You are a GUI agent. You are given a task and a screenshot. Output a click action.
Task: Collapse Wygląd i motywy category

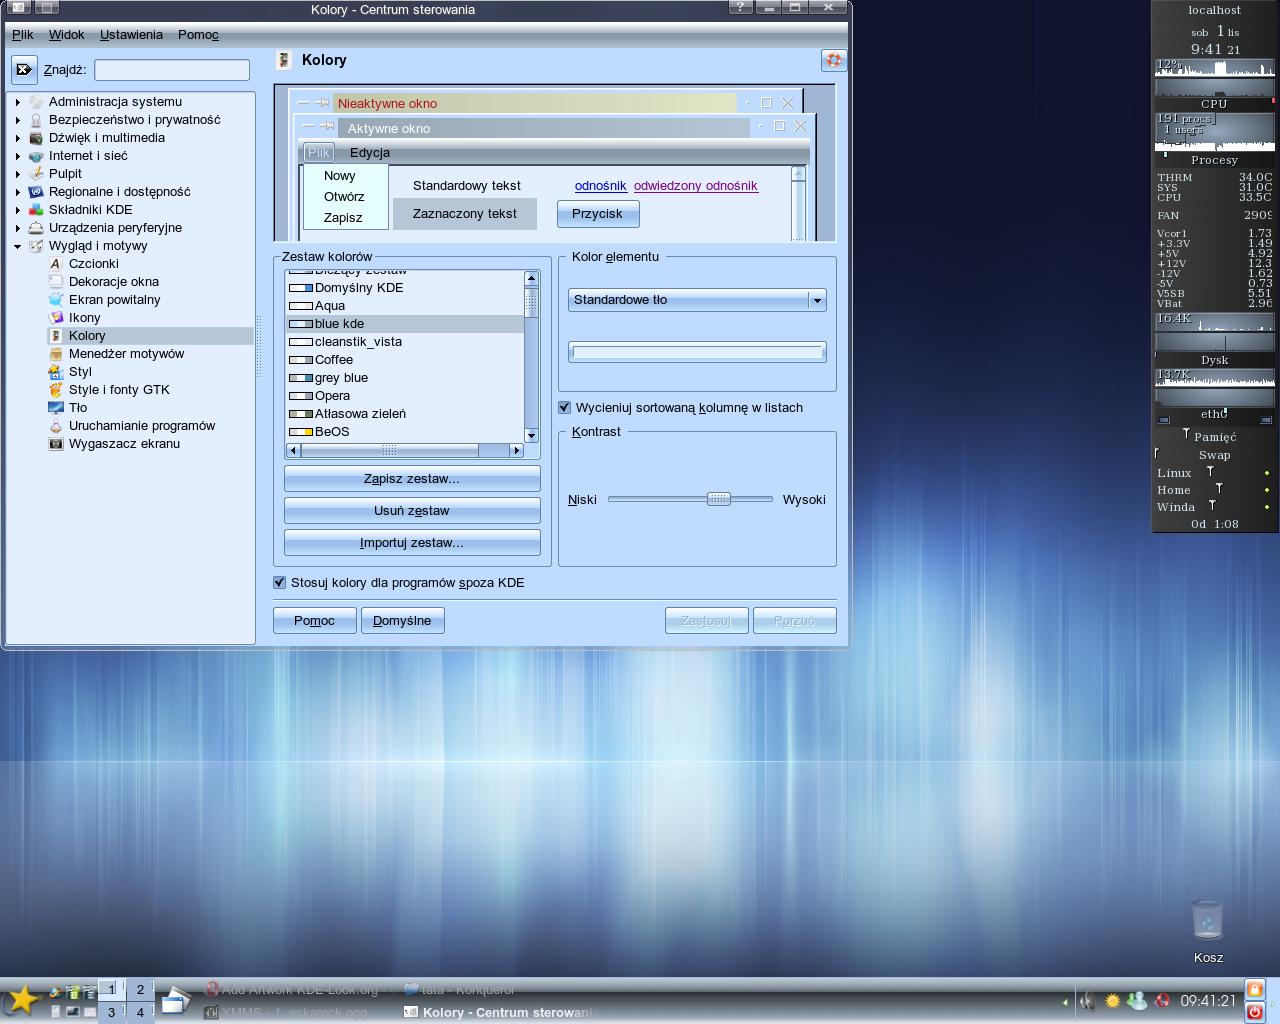pyautogui.click(x=18, y=246)
